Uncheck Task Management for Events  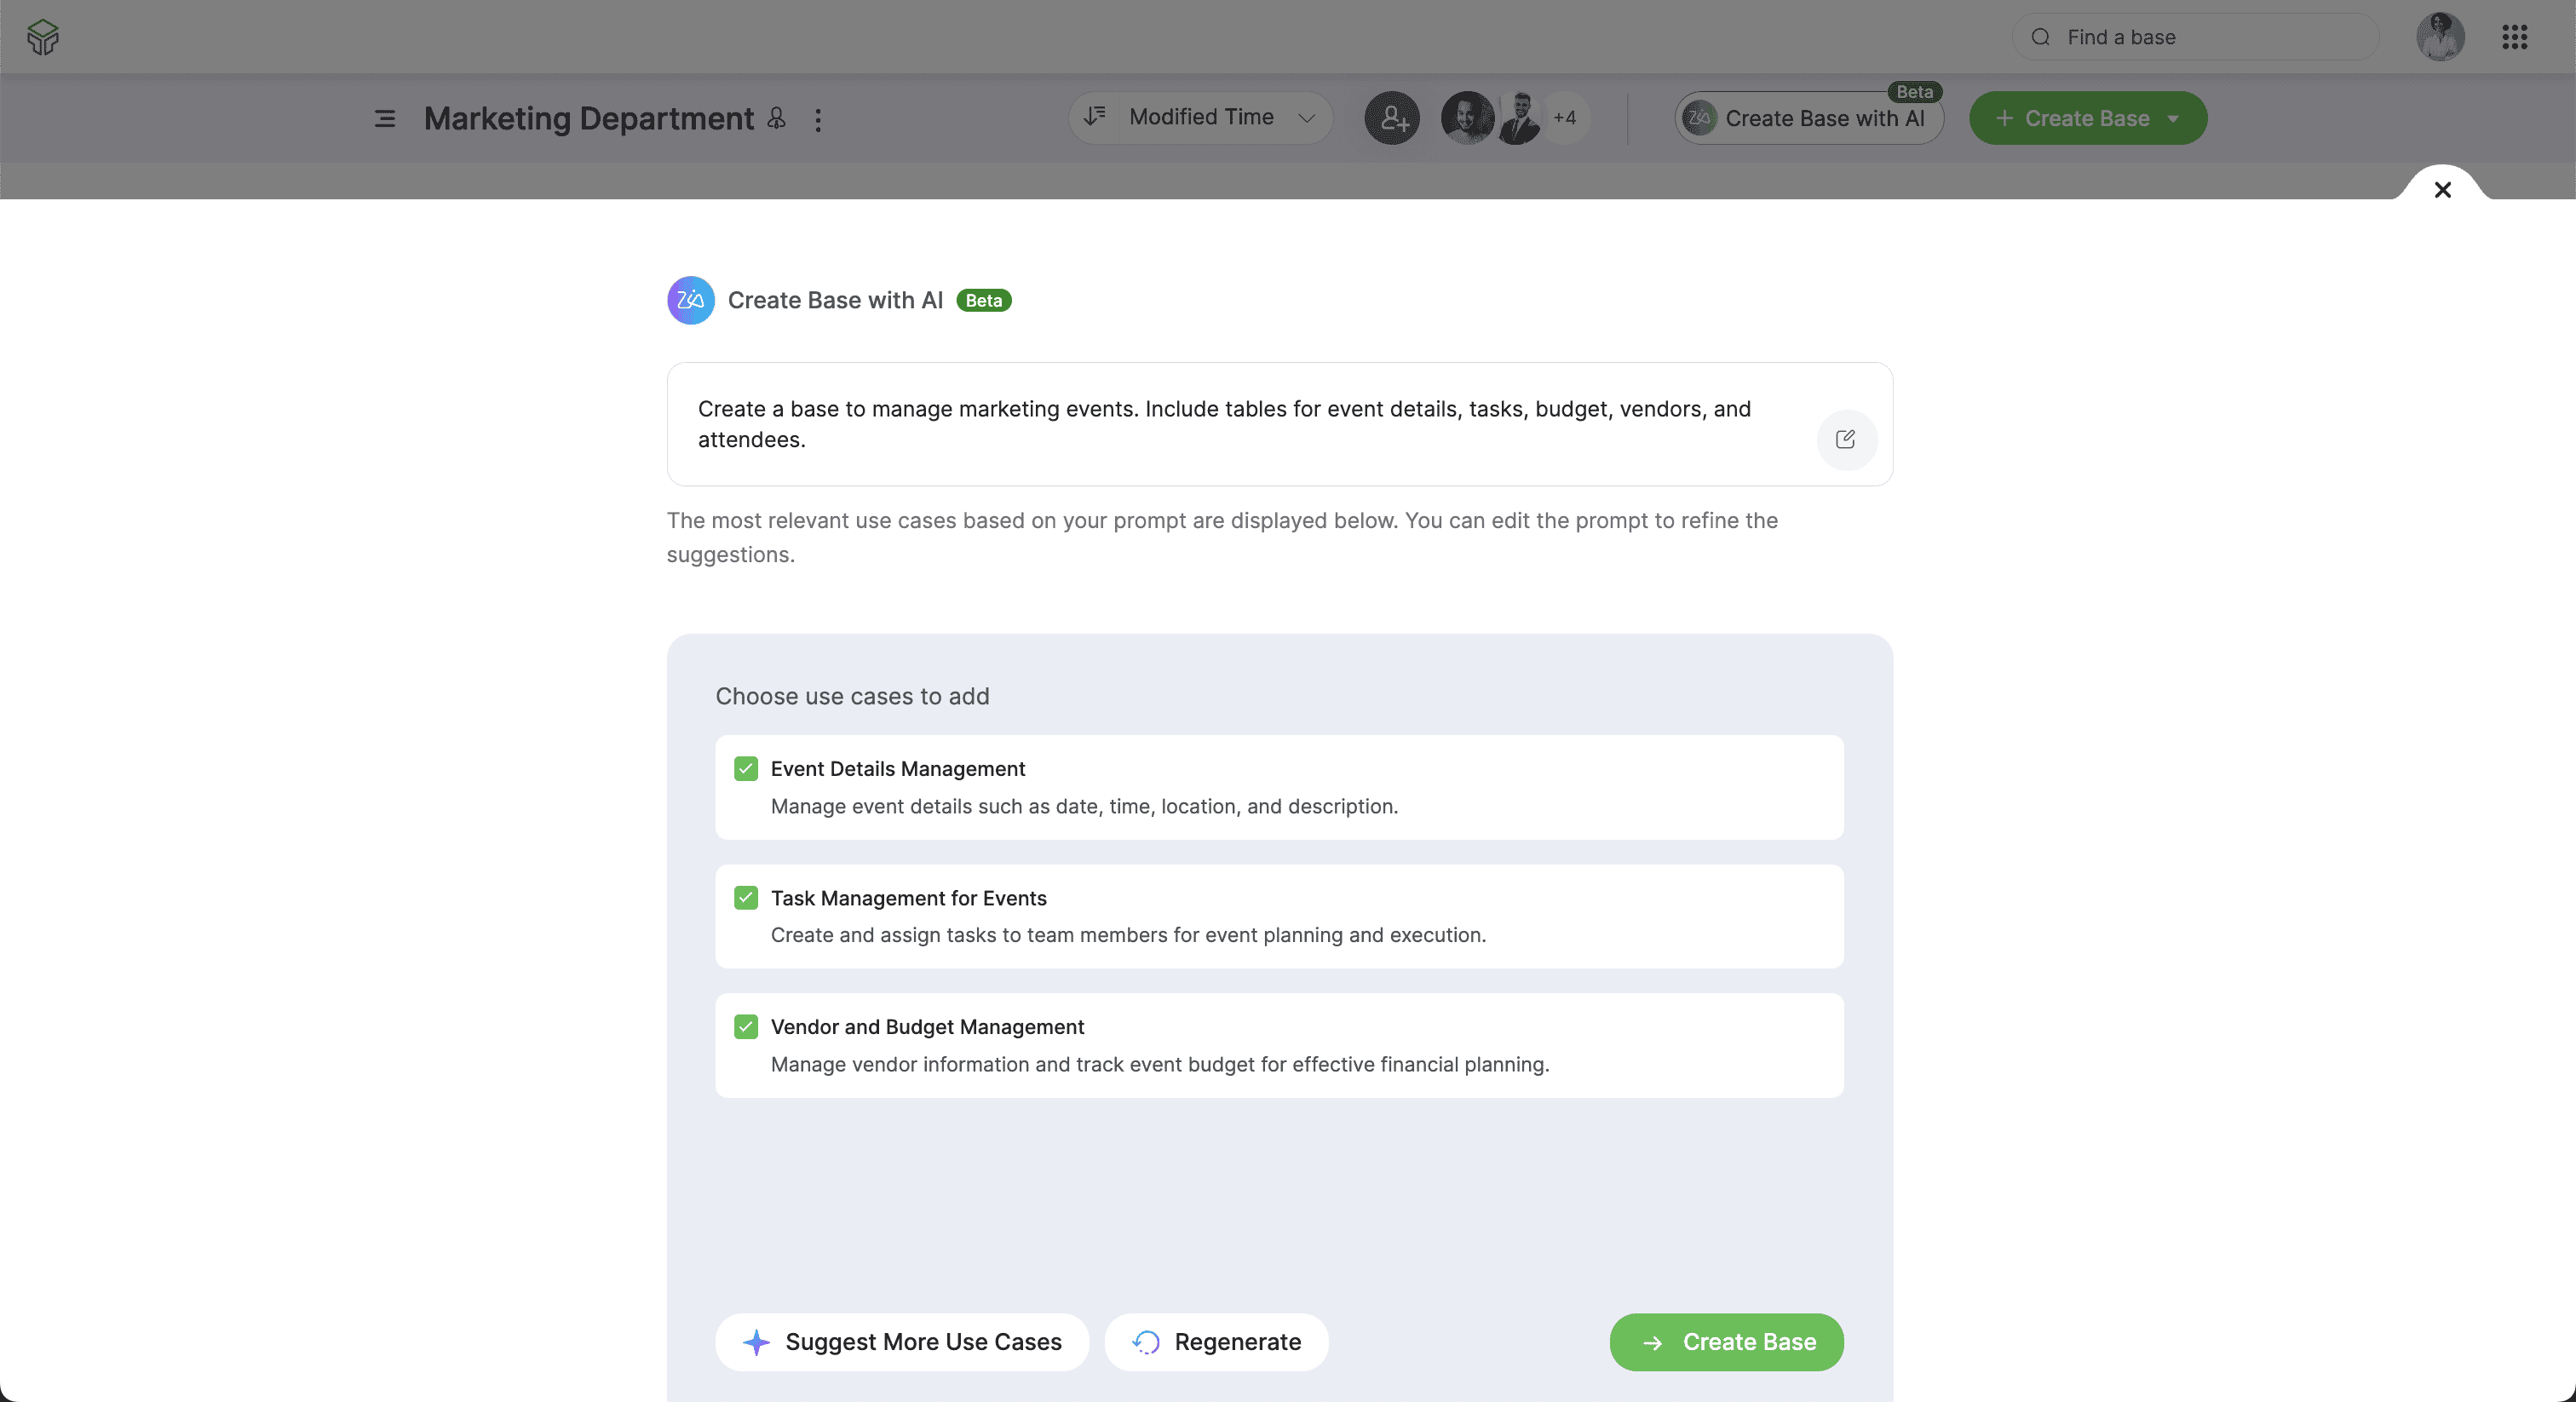746,898
